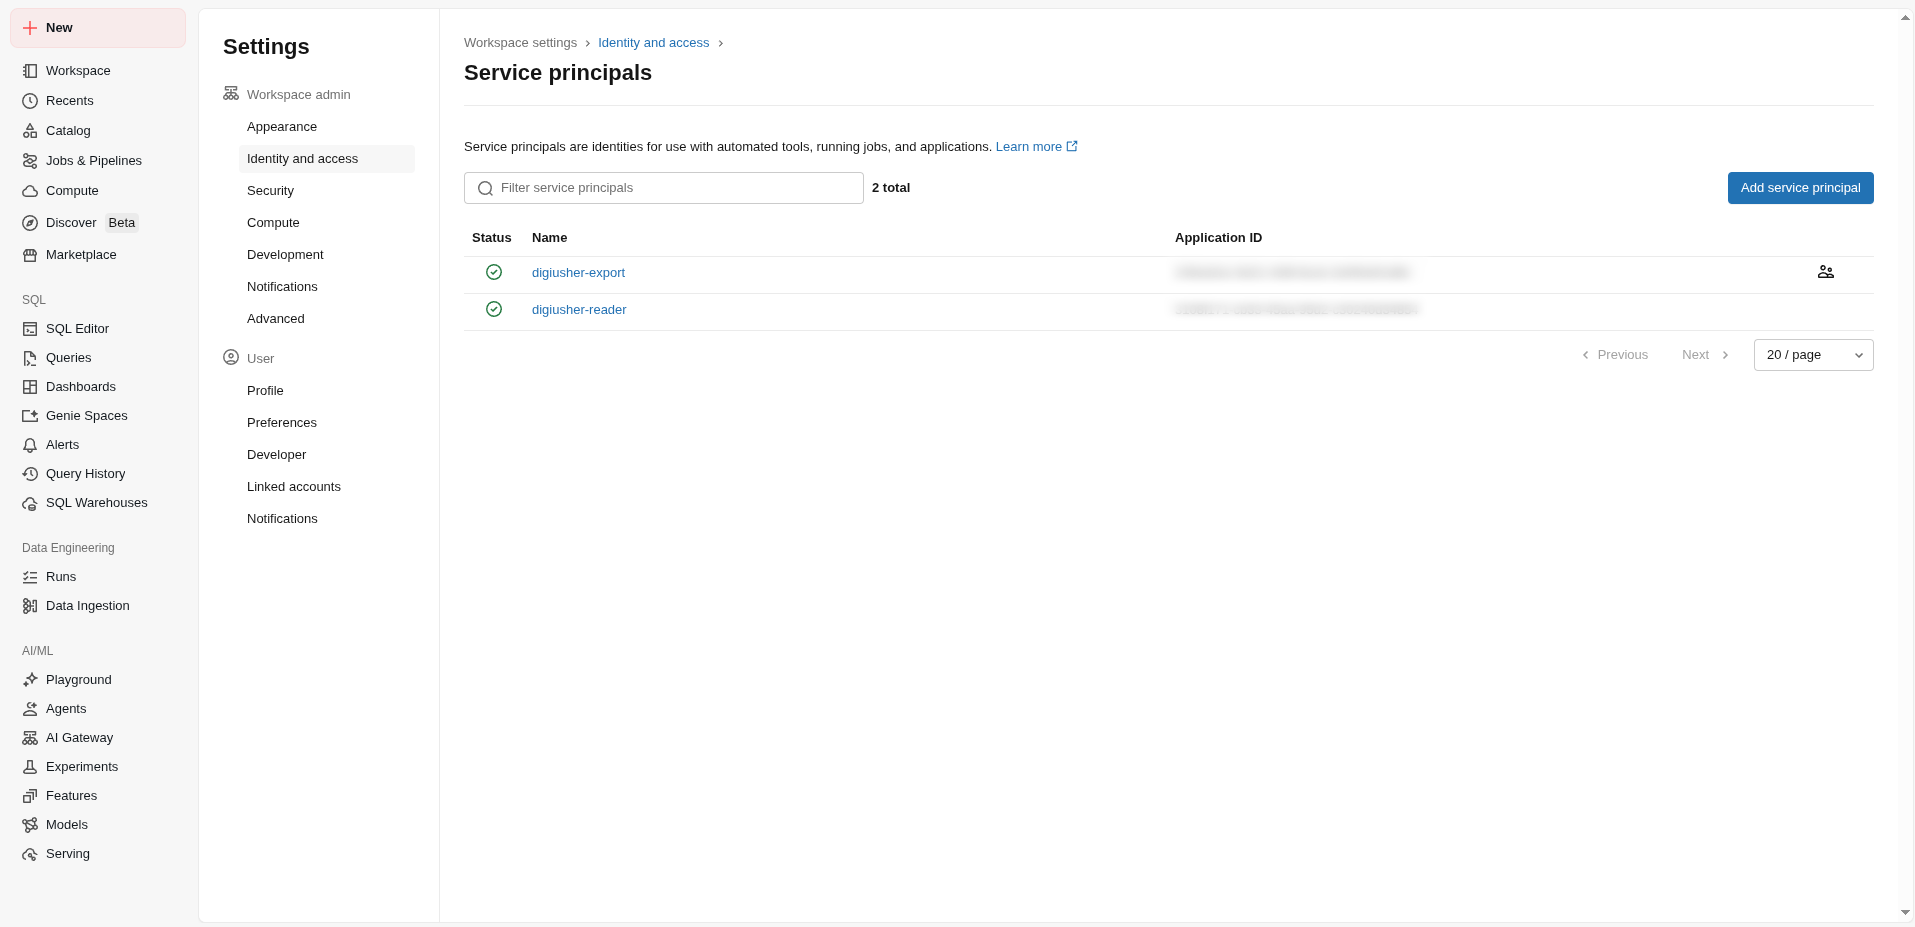Open Agents icon
This screenshot has height=927, width=1915.
click(x=30, y=709)
